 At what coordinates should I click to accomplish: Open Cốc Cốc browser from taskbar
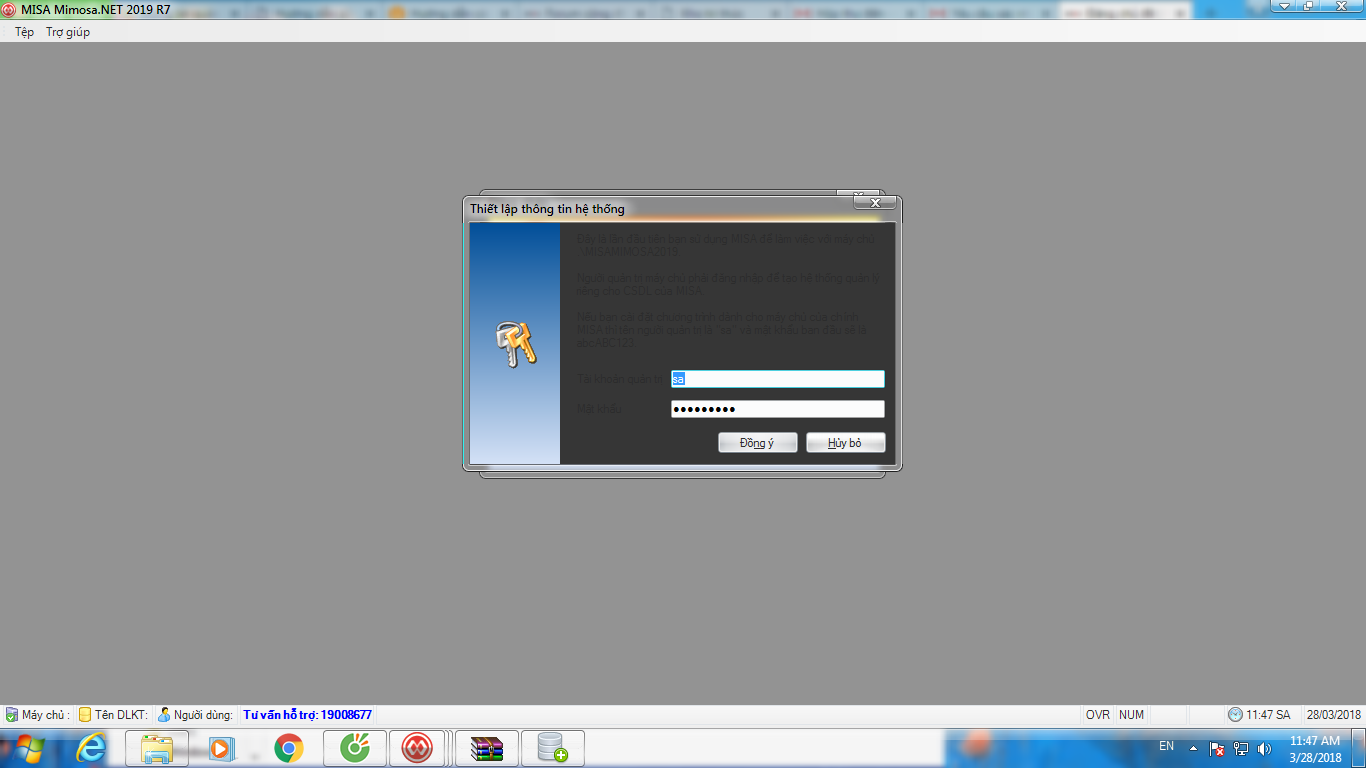(x=355, y=748)
